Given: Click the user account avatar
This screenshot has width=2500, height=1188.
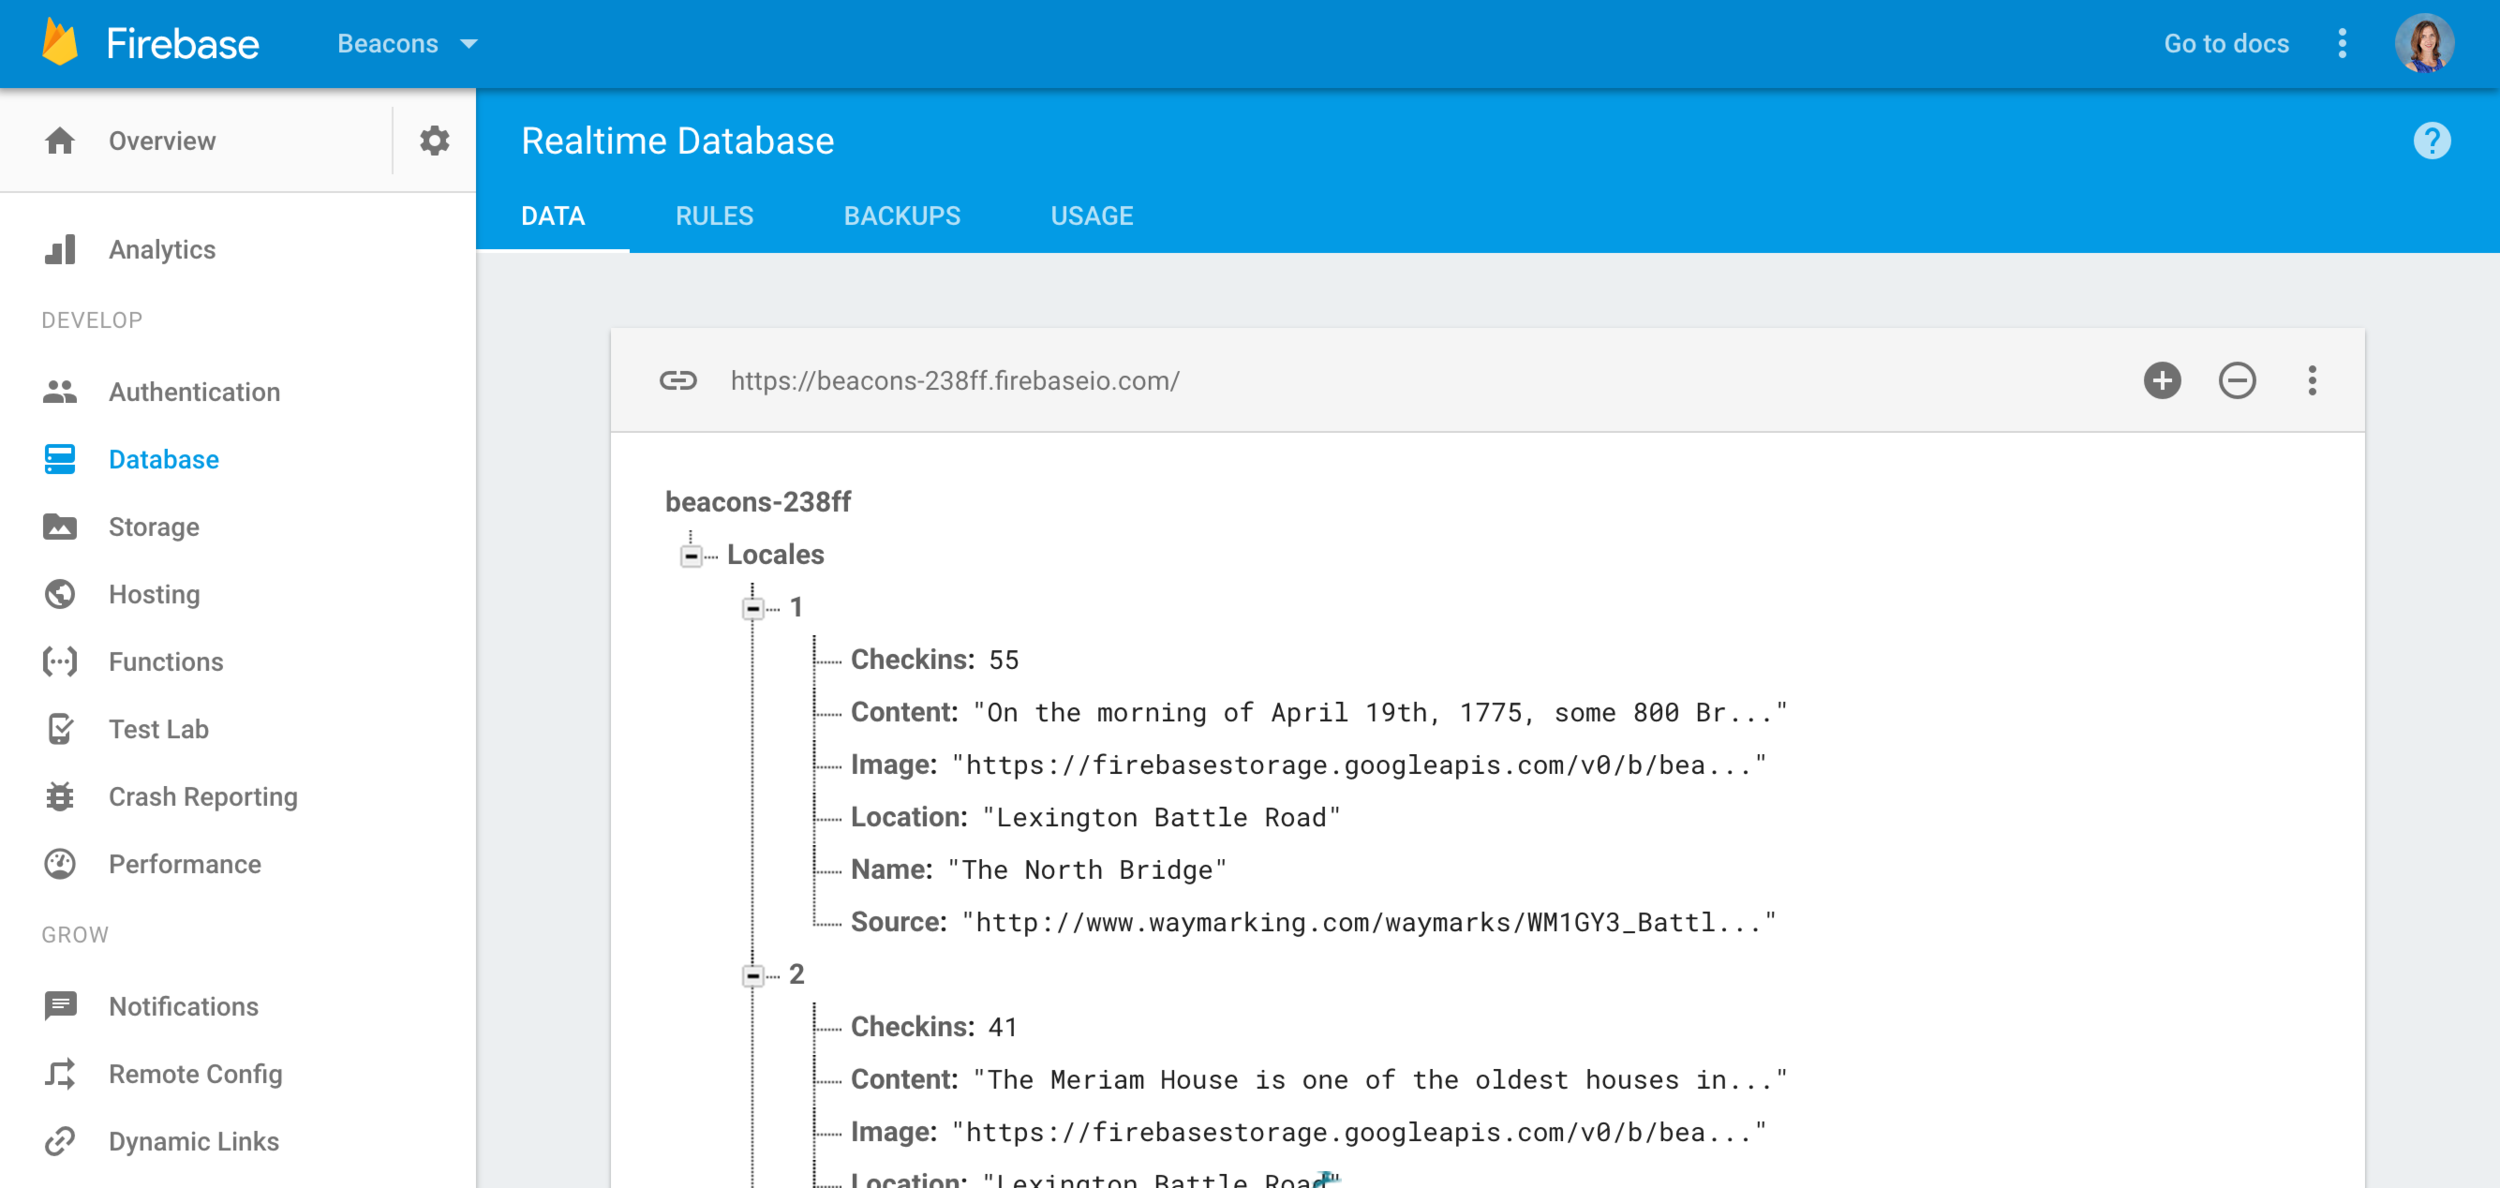Looking at the screenshot, I should 2424,44.
